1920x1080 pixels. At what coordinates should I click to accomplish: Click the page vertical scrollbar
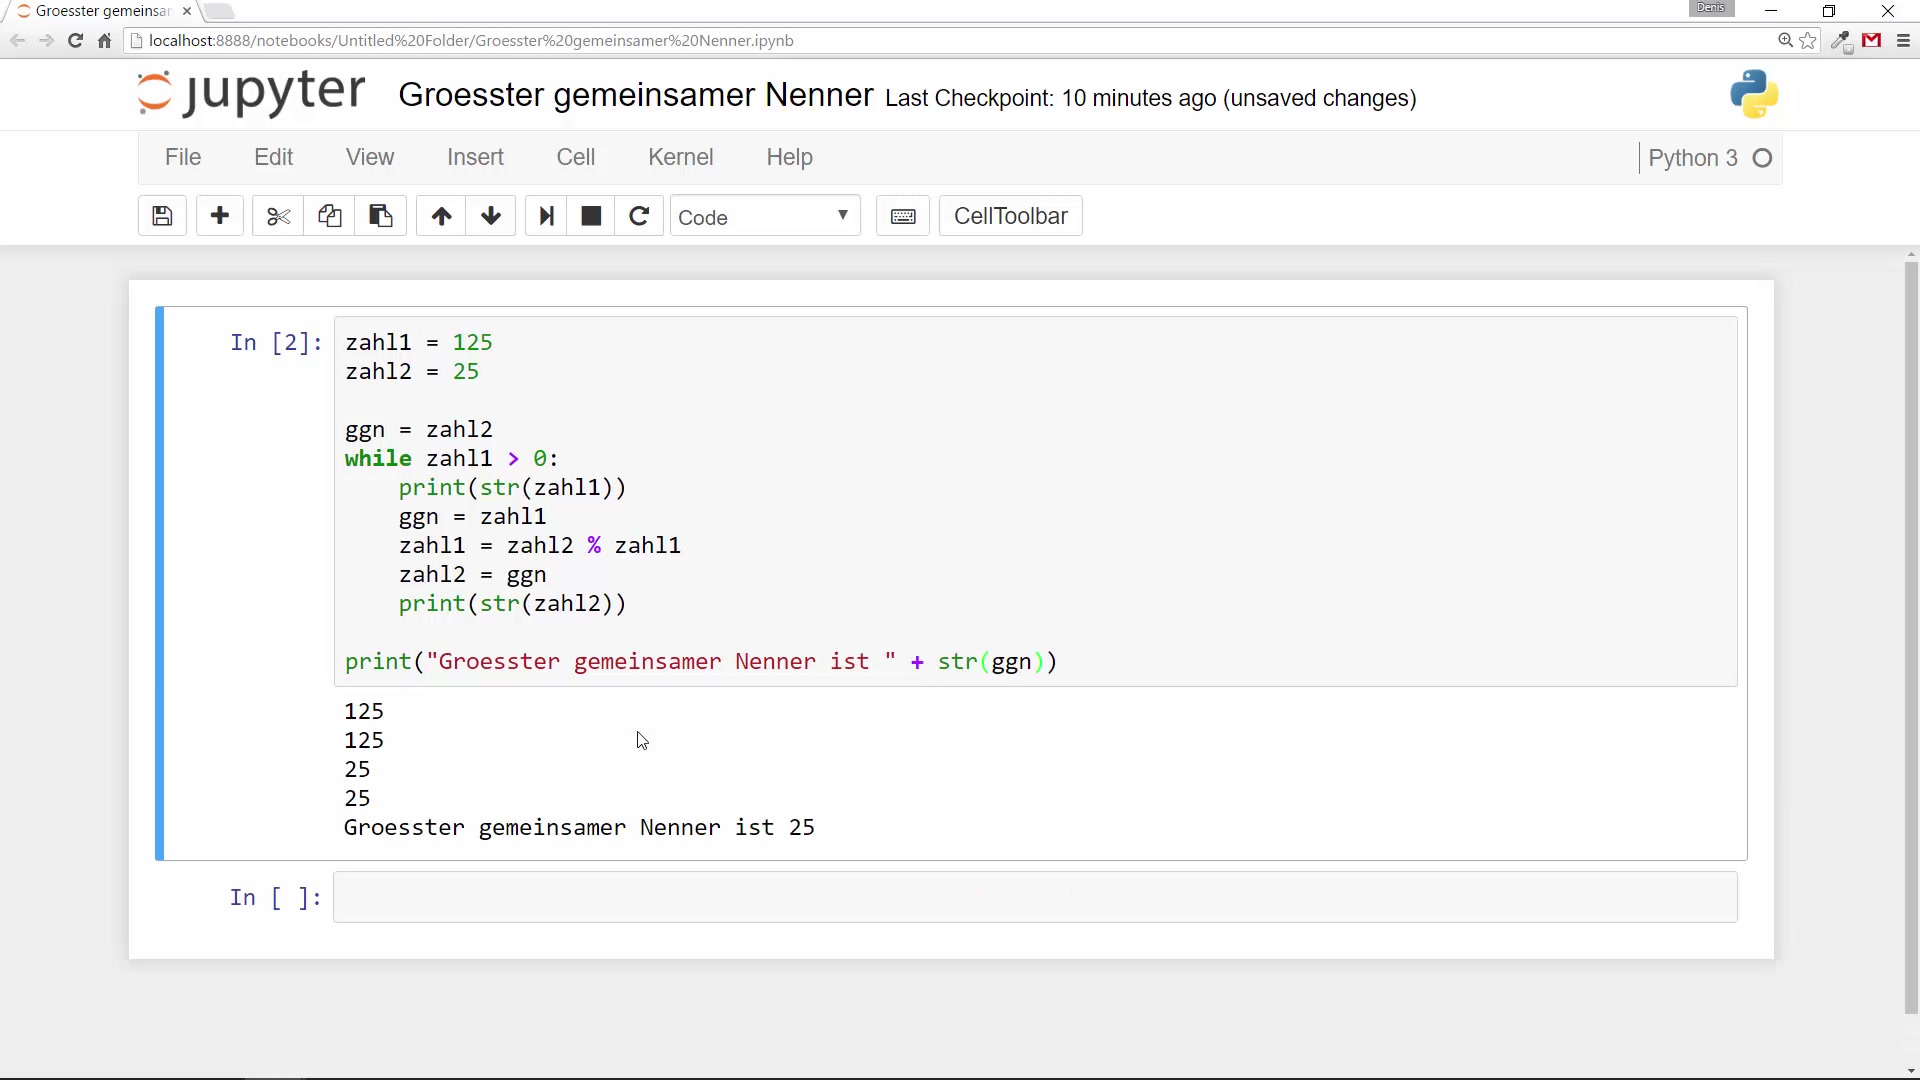[1911, 640]
